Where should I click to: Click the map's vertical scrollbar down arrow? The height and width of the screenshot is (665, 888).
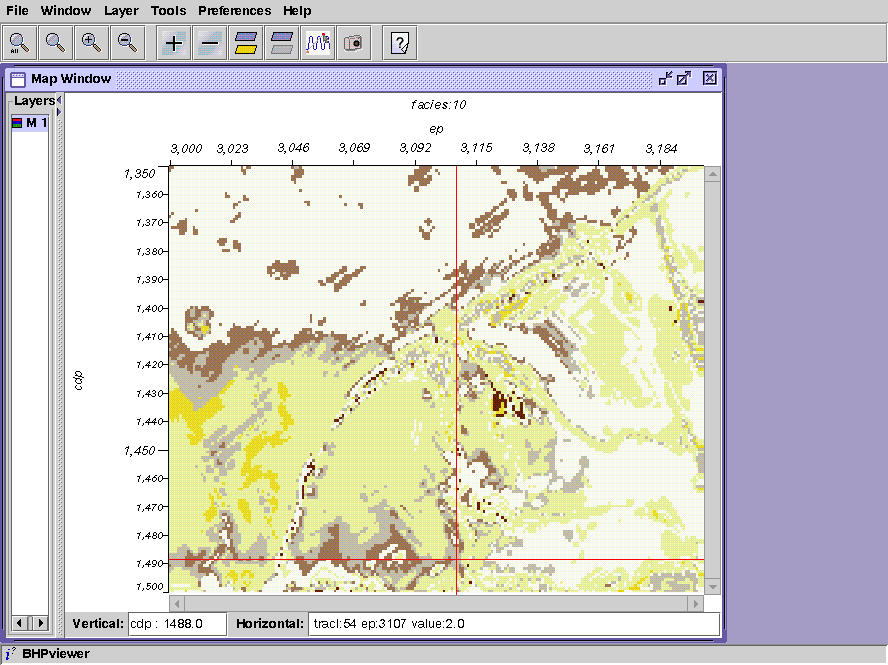click(712, 587)
